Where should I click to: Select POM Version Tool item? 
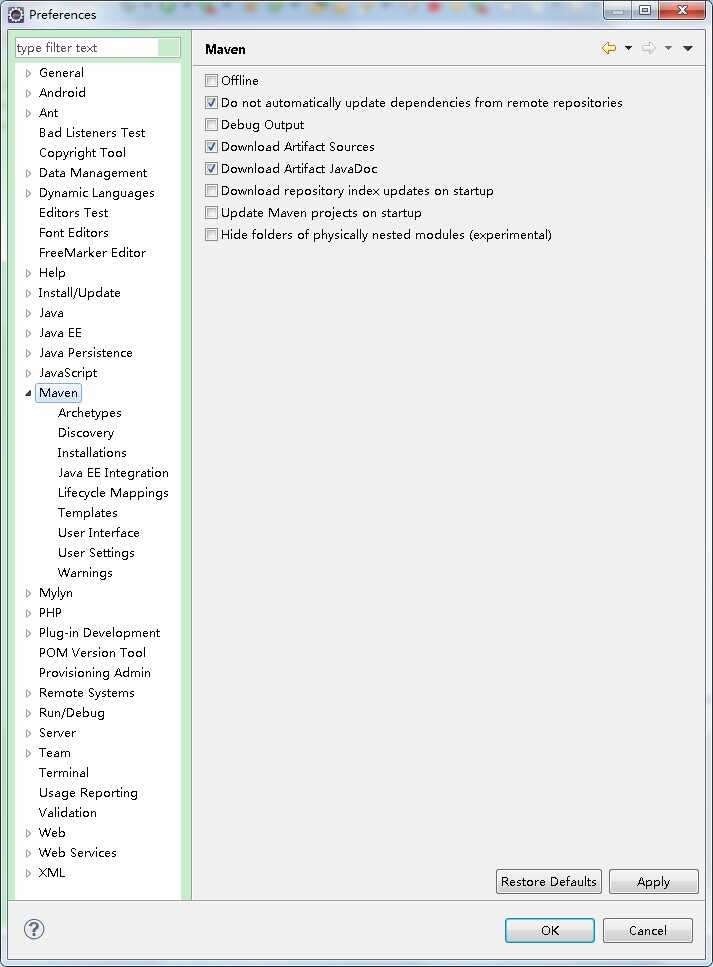tap(92, 652)
